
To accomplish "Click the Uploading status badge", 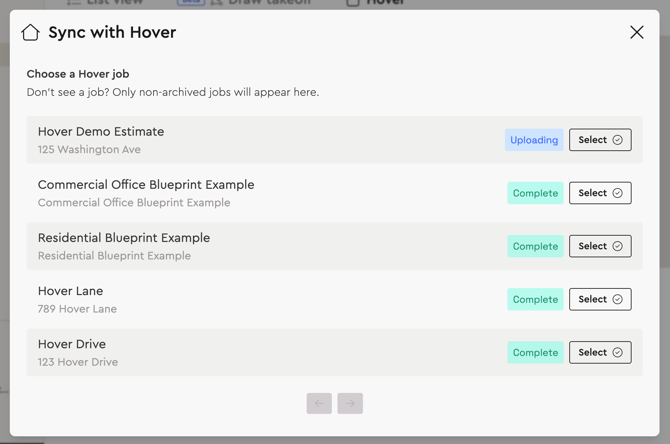I will [x=534, y=140].
